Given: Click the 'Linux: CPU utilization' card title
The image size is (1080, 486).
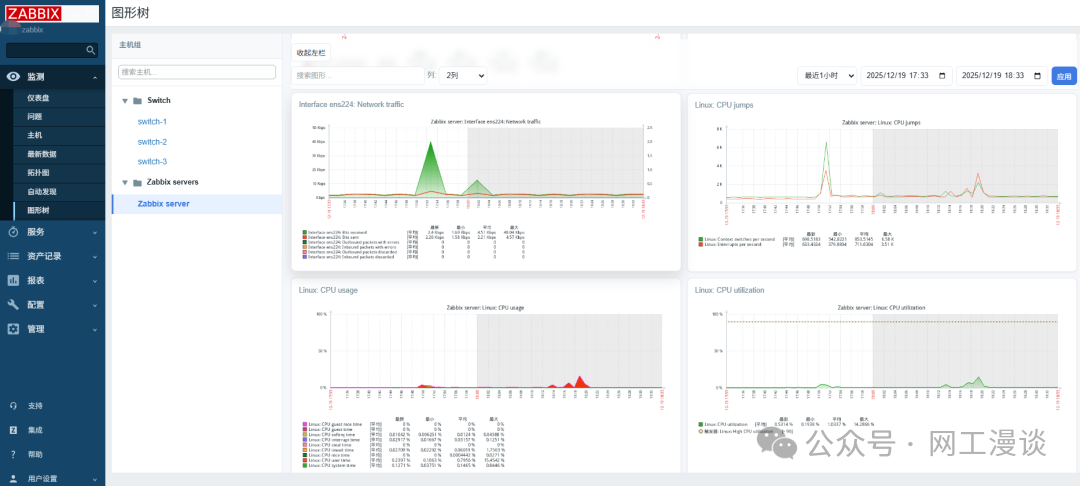Looking at the screenshot, I should tap(729, 290).
